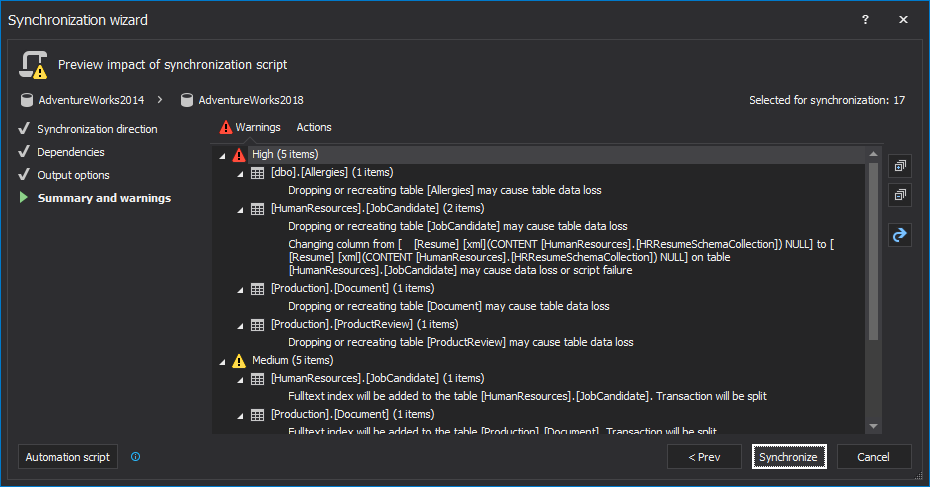Screen dimensions: 930x487
Task: Click the collapse all icon below expand all
Action: click(899, 195)
